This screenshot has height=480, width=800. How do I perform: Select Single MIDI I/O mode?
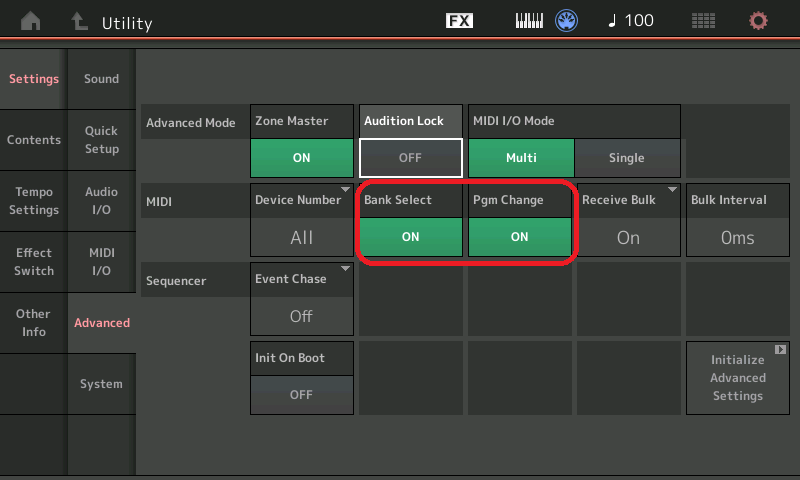[627, 158]
